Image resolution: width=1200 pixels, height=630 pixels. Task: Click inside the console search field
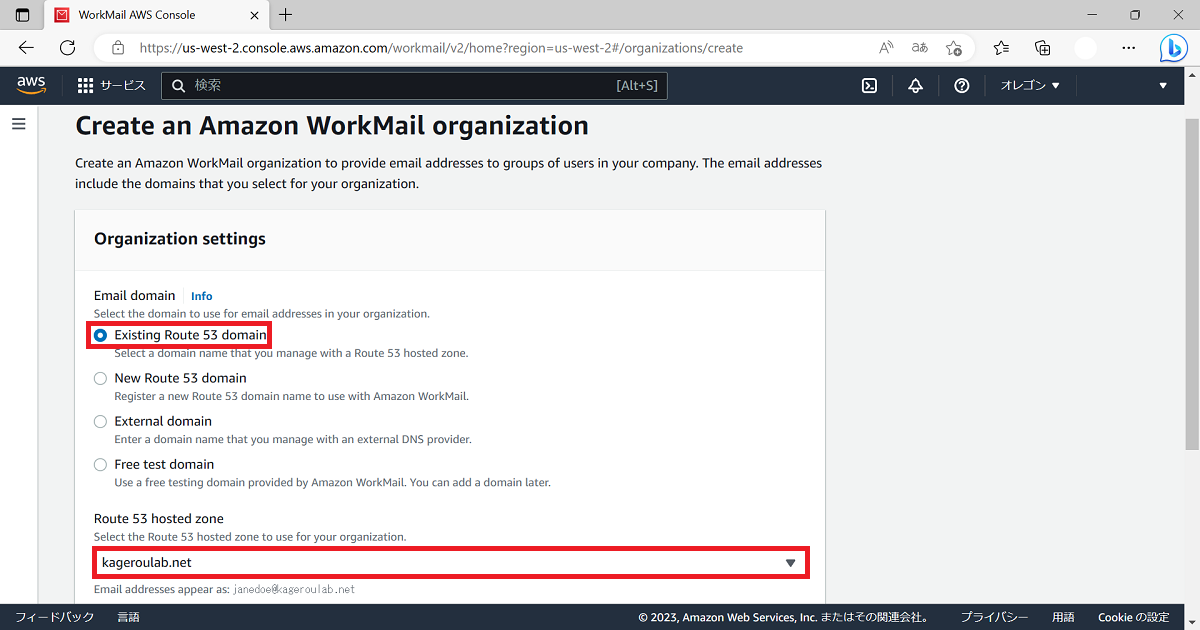coord(400,85)
